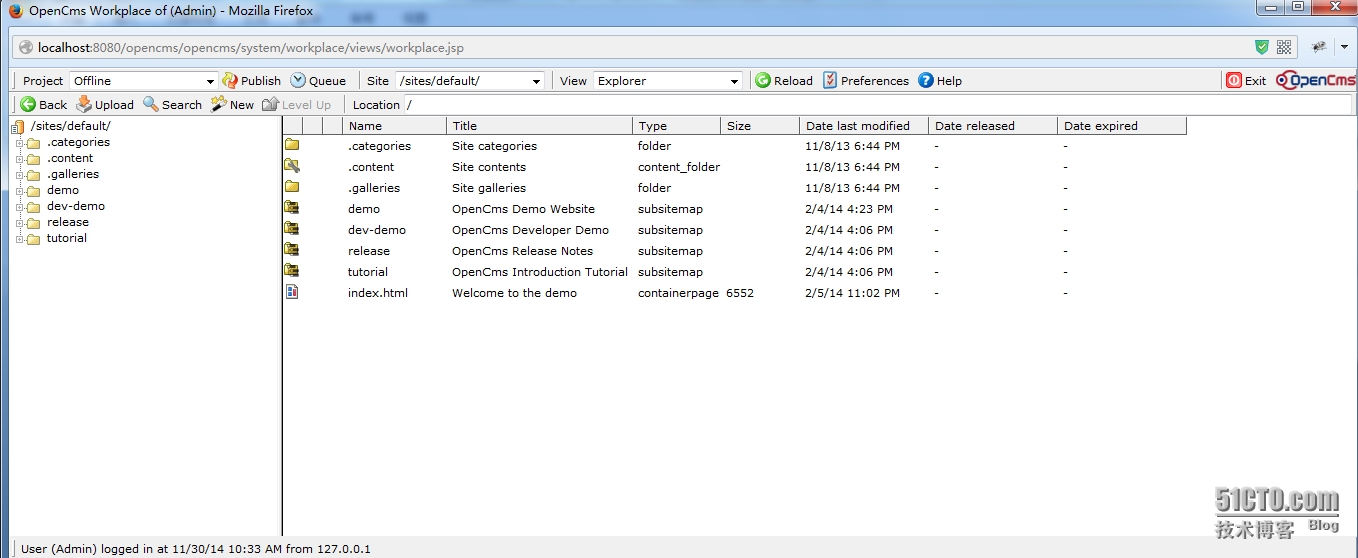This screenshot has height=558, width=1358.
Task: Create a New resource with wand icon
Action: coord(219,104)
